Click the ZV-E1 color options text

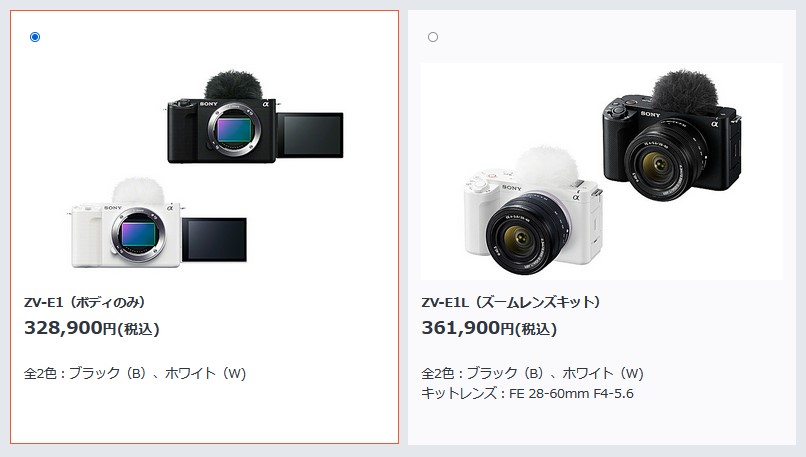[135, 373]
